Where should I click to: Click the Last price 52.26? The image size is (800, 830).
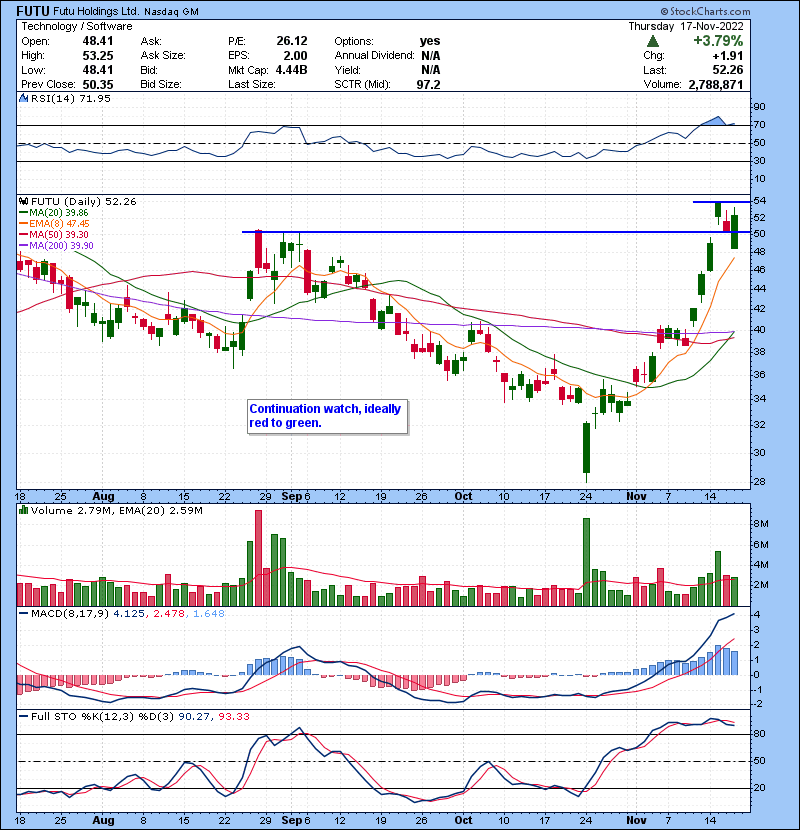pos(727,70)
